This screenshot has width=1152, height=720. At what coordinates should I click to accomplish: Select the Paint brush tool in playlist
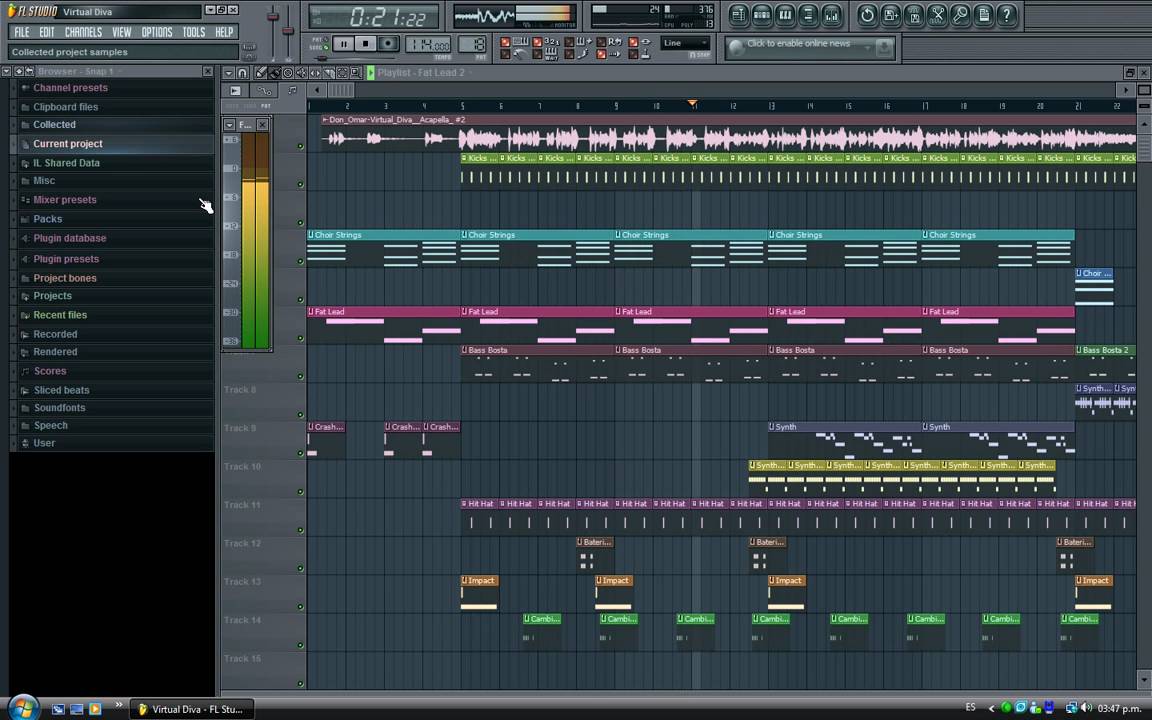tap(274, 73)
